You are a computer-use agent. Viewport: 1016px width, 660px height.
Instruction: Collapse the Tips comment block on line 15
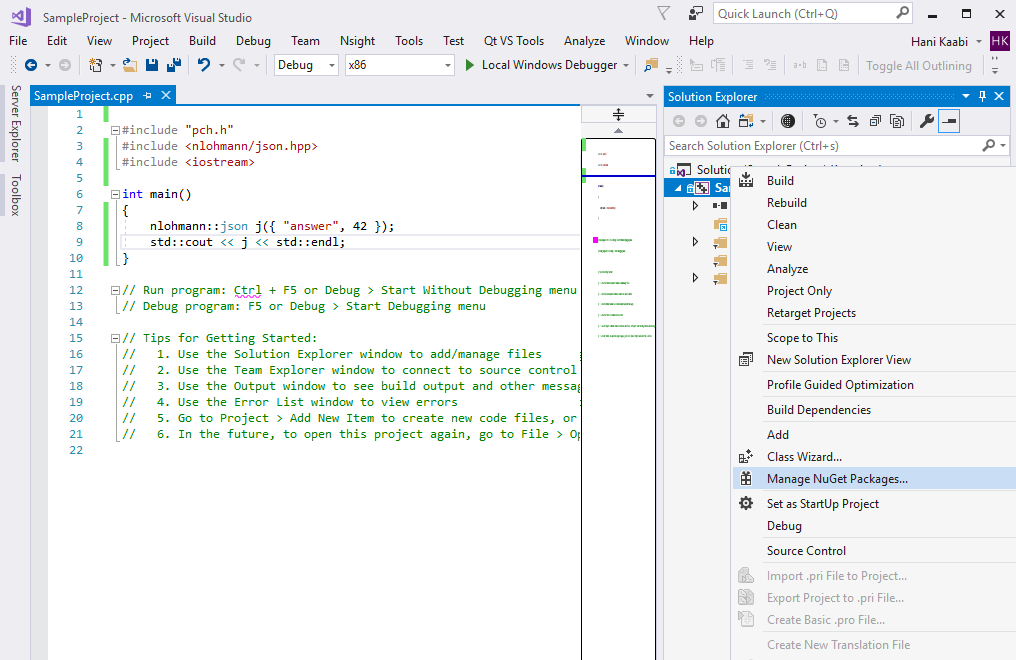[x=115, y=338]
